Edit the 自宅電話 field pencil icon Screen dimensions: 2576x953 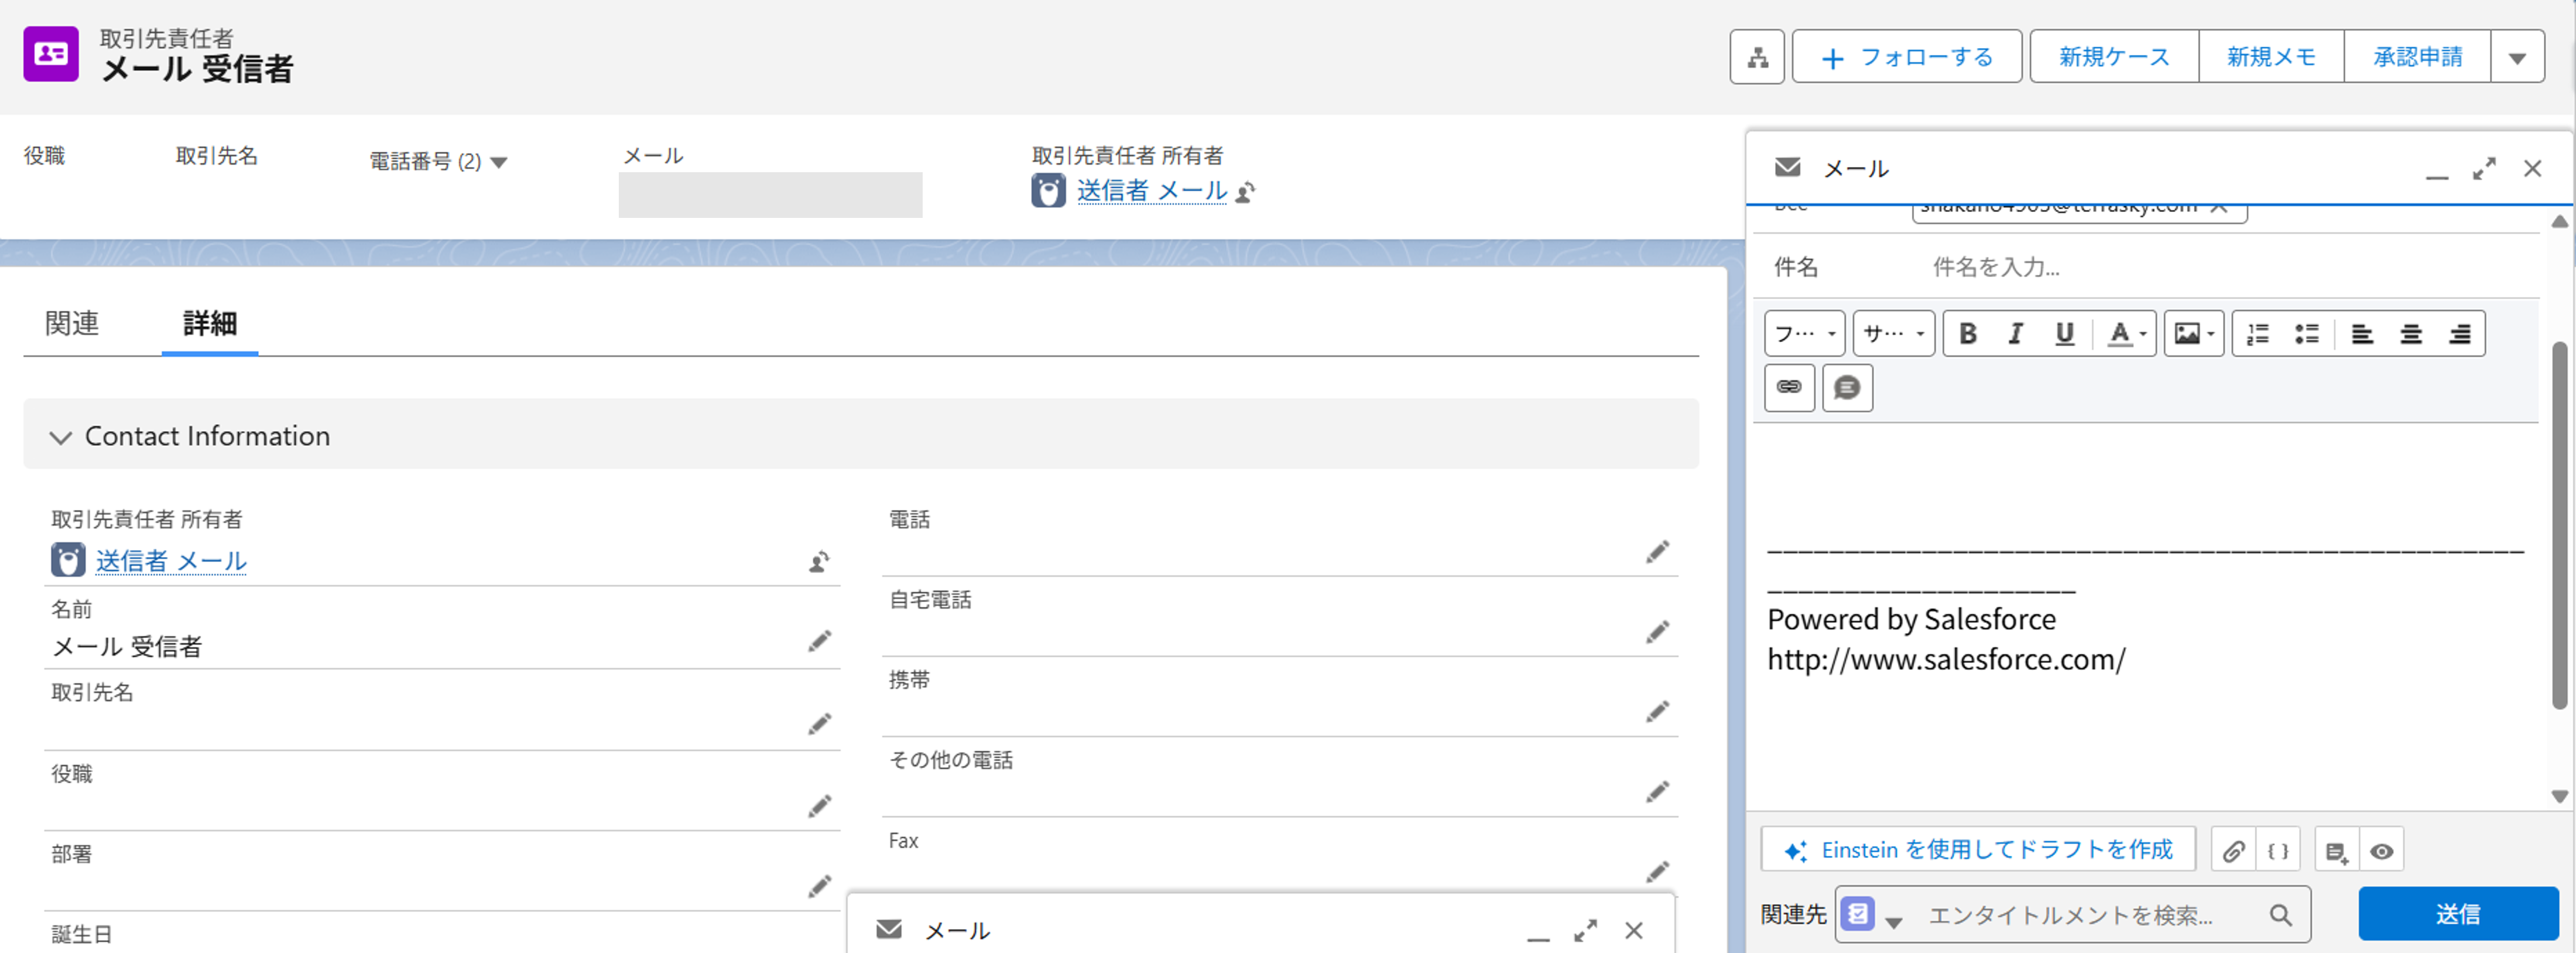[1657, 632]
